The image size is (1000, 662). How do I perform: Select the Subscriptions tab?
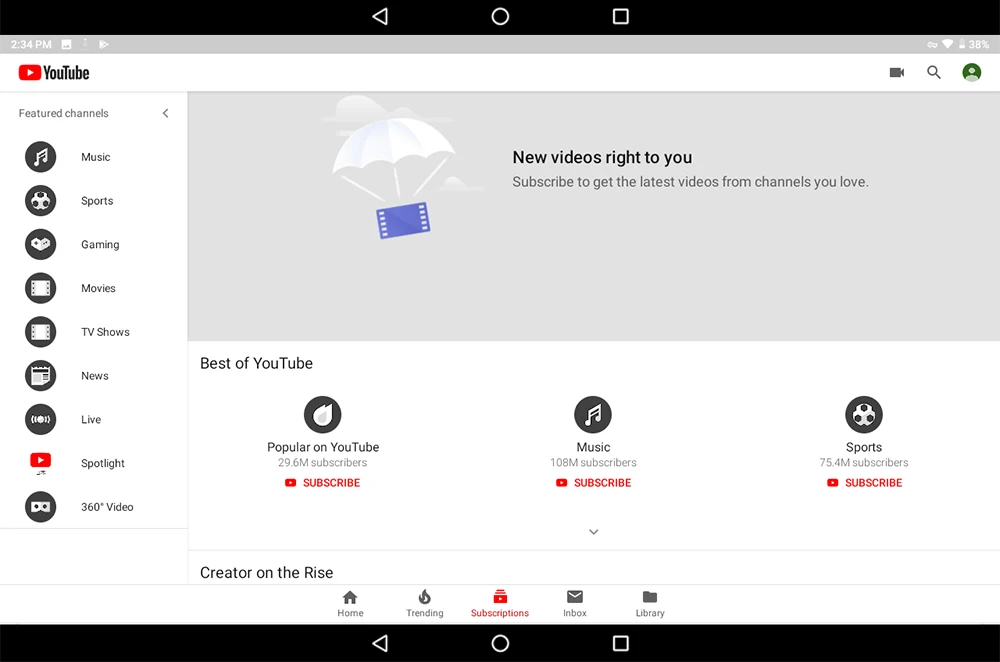499,603
